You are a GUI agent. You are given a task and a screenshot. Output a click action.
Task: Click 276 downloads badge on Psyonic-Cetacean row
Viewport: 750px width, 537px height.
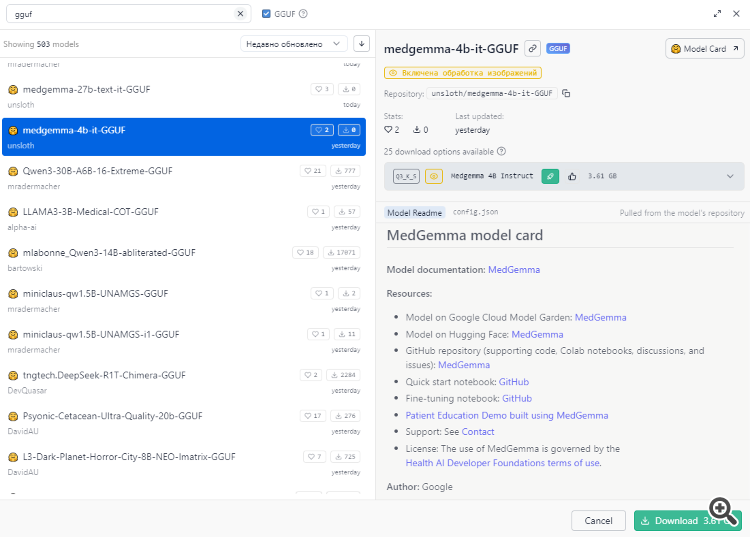coord(345,416)
